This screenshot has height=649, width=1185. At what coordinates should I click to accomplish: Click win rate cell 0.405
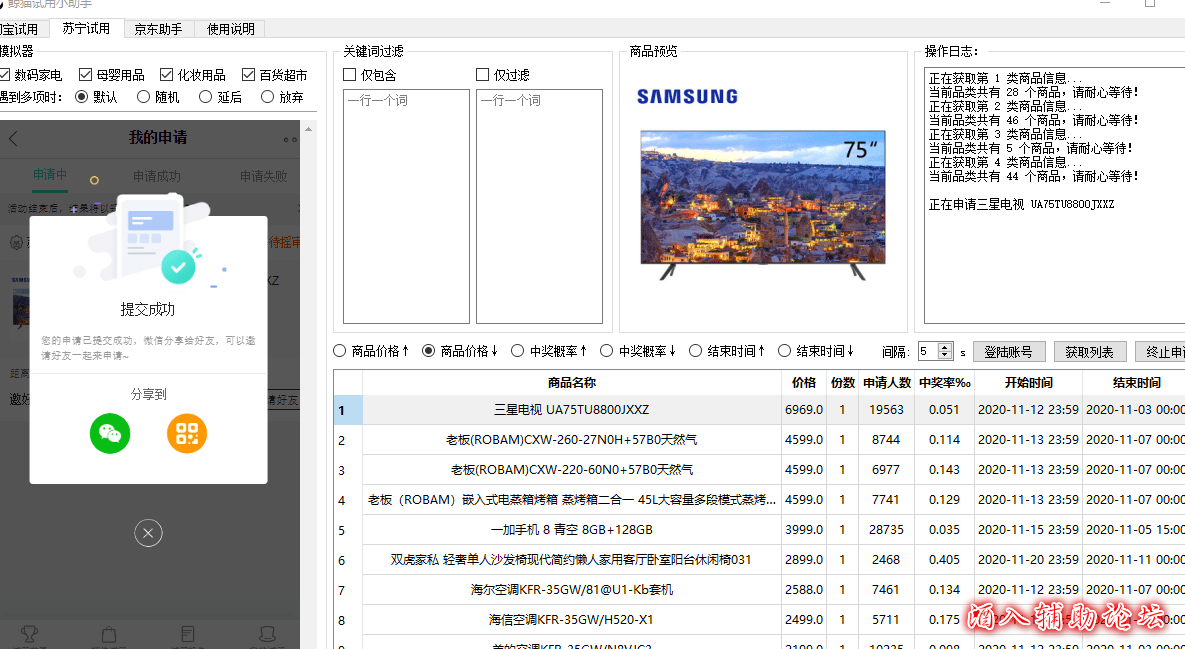click(945, 560)
